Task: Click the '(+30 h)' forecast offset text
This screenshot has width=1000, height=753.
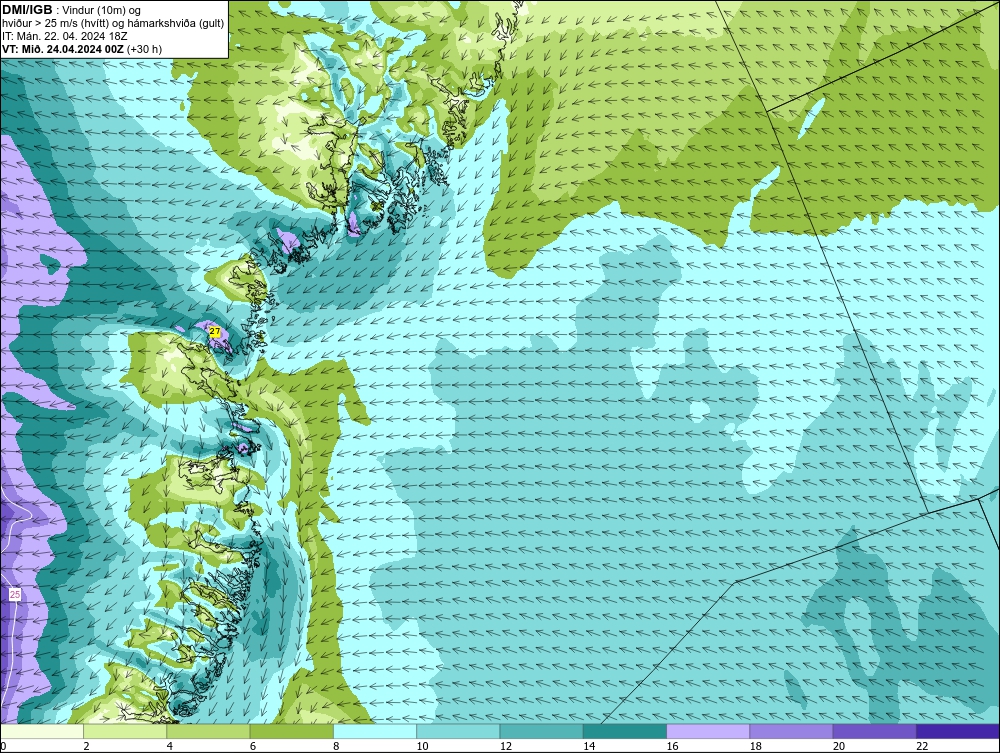Action: coord(144,49)
